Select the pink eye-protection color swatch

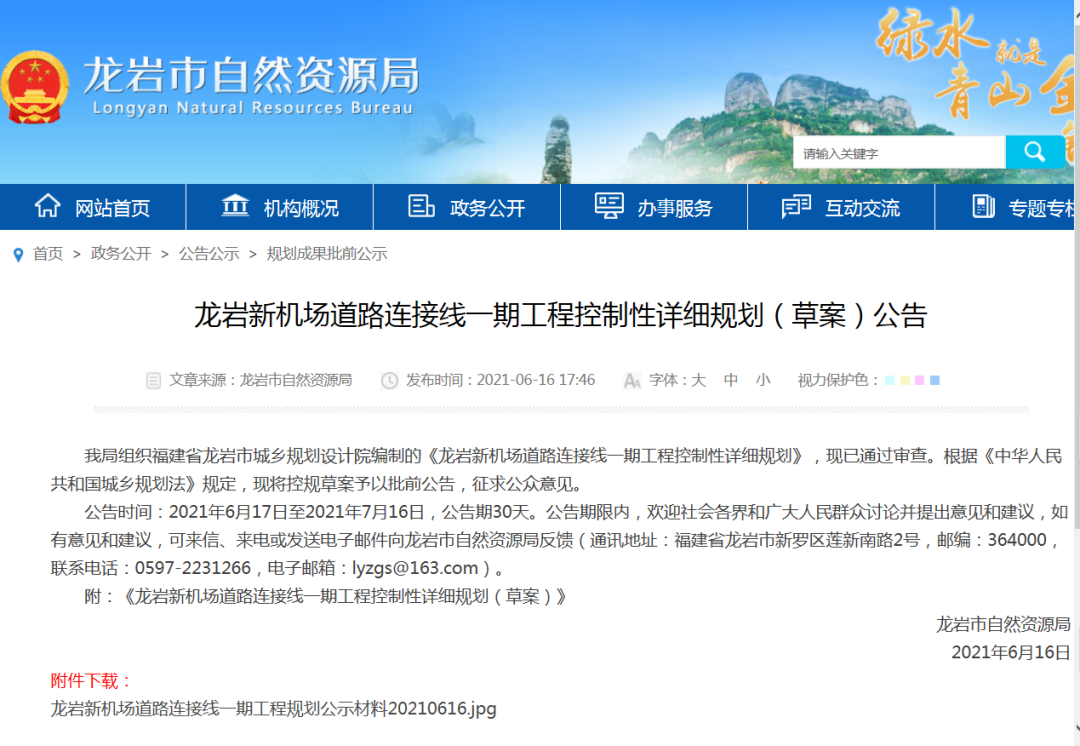pyautogui.click(x=919, y=381)
